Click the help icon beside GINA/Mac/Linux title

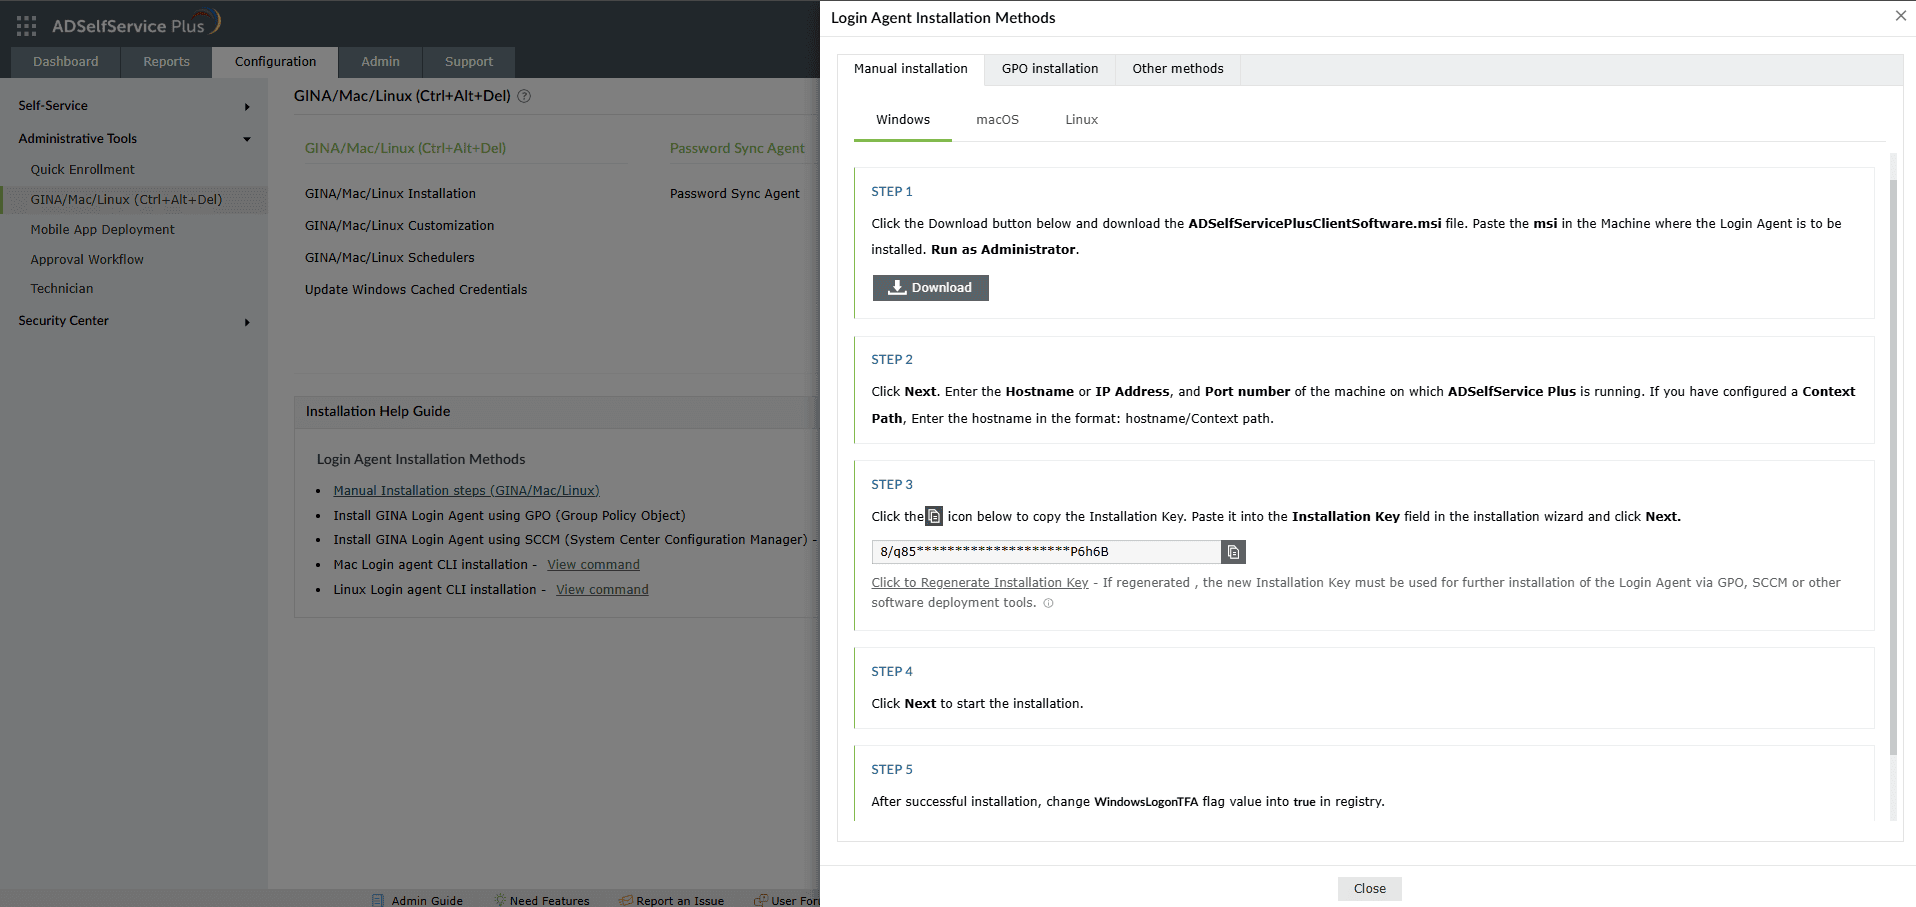[x=524, y=96]
